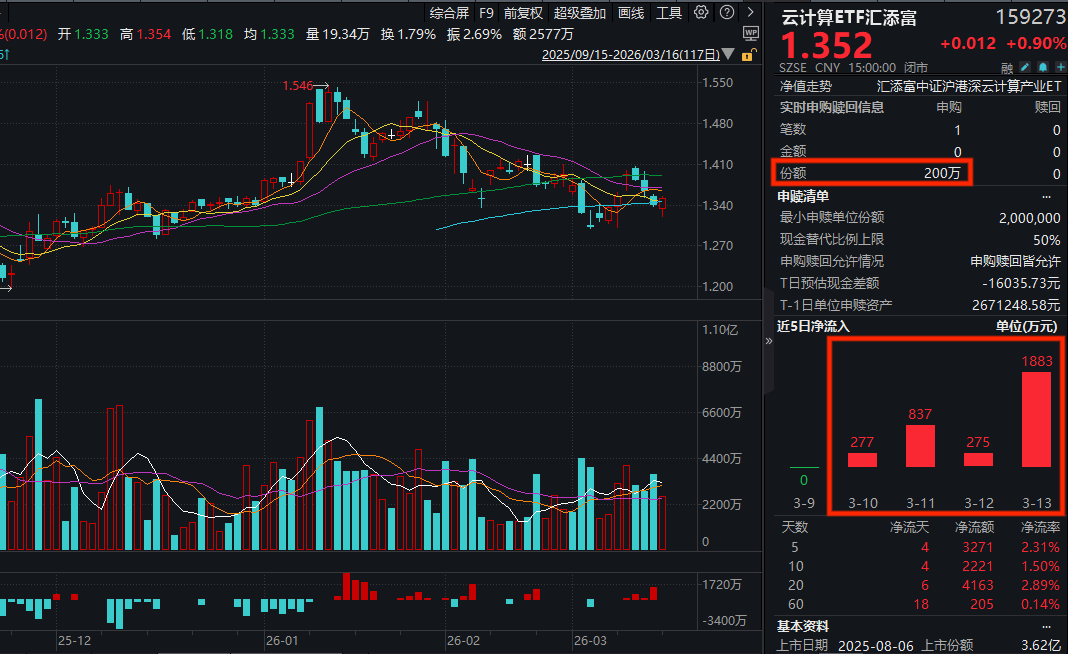Select the 画线 drawing tool
Viewport: 1068px width, 654px height.
coord(631,13)
